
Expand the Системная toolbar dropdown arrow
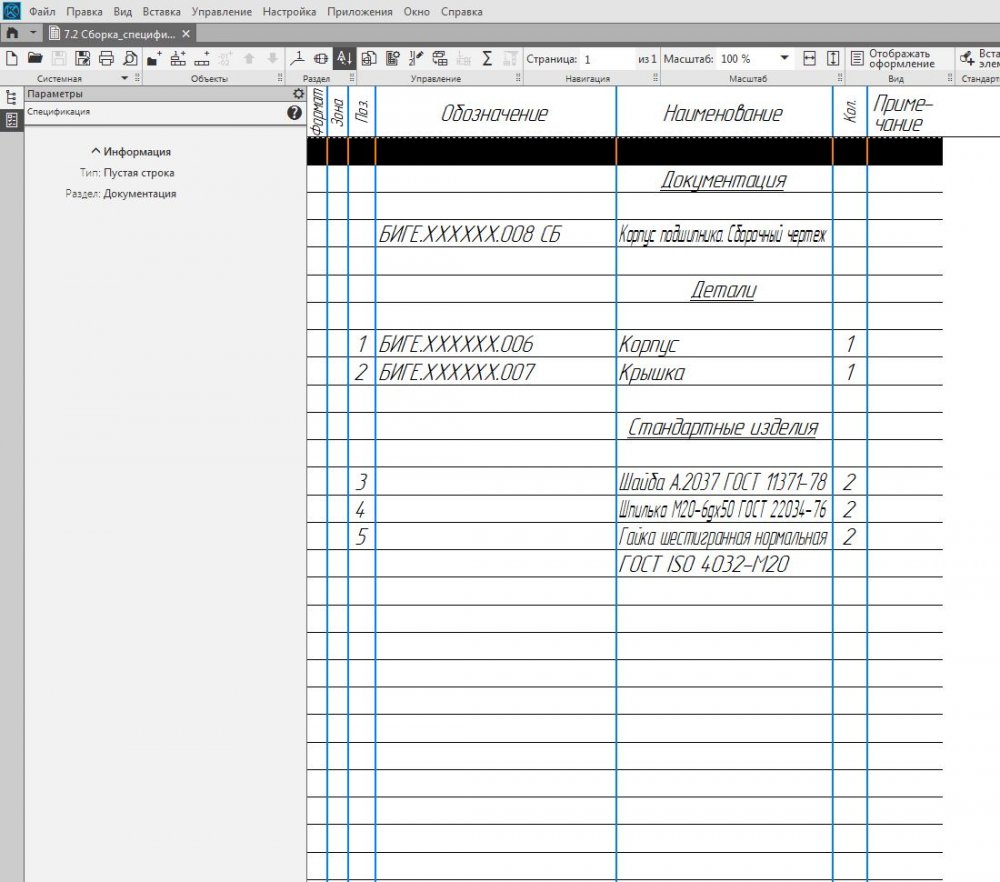[124, 78]
